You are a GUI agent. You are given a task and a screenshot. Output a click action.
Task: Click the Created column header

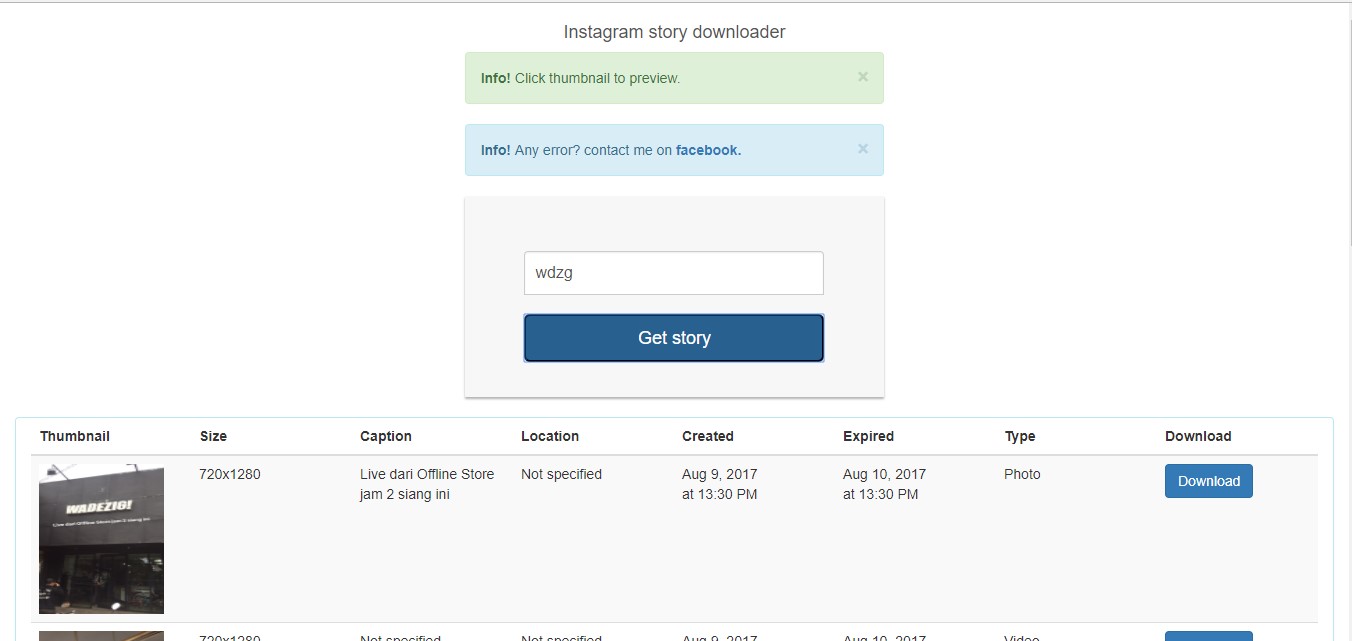click(708, 436)
